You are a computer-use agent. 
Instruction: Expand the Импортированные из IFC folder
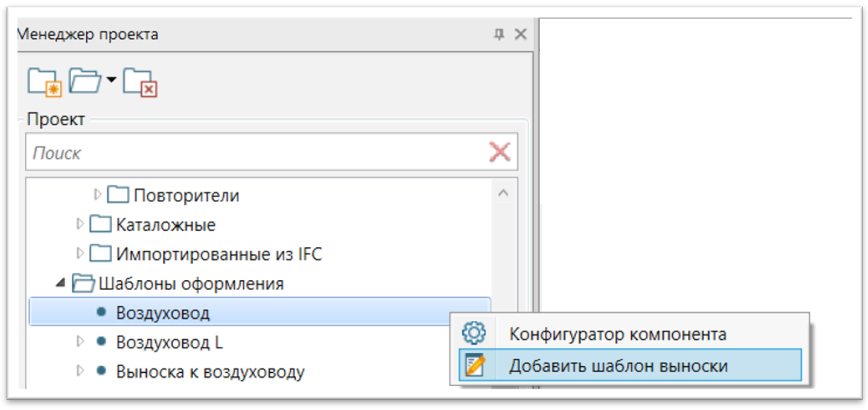click(80, 253)
